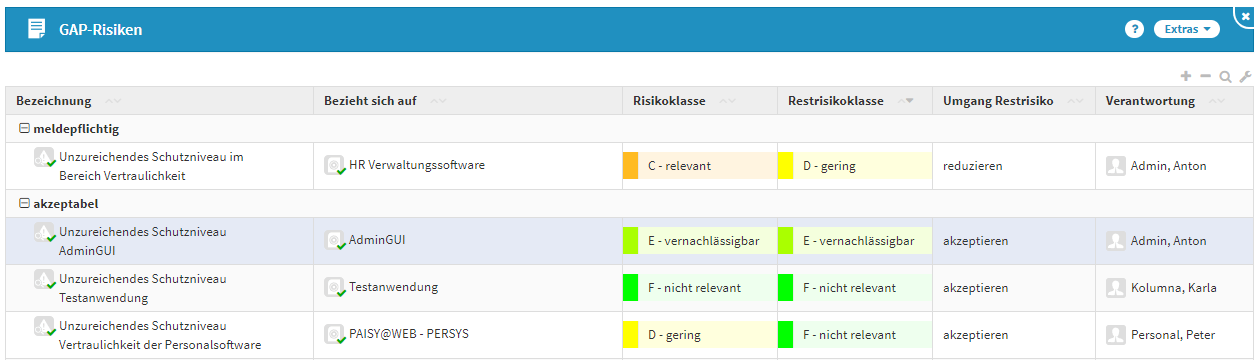Sort by the Verantwortung column header
The height and width of the screenshot is (360, 1259).
(1150, 101)
